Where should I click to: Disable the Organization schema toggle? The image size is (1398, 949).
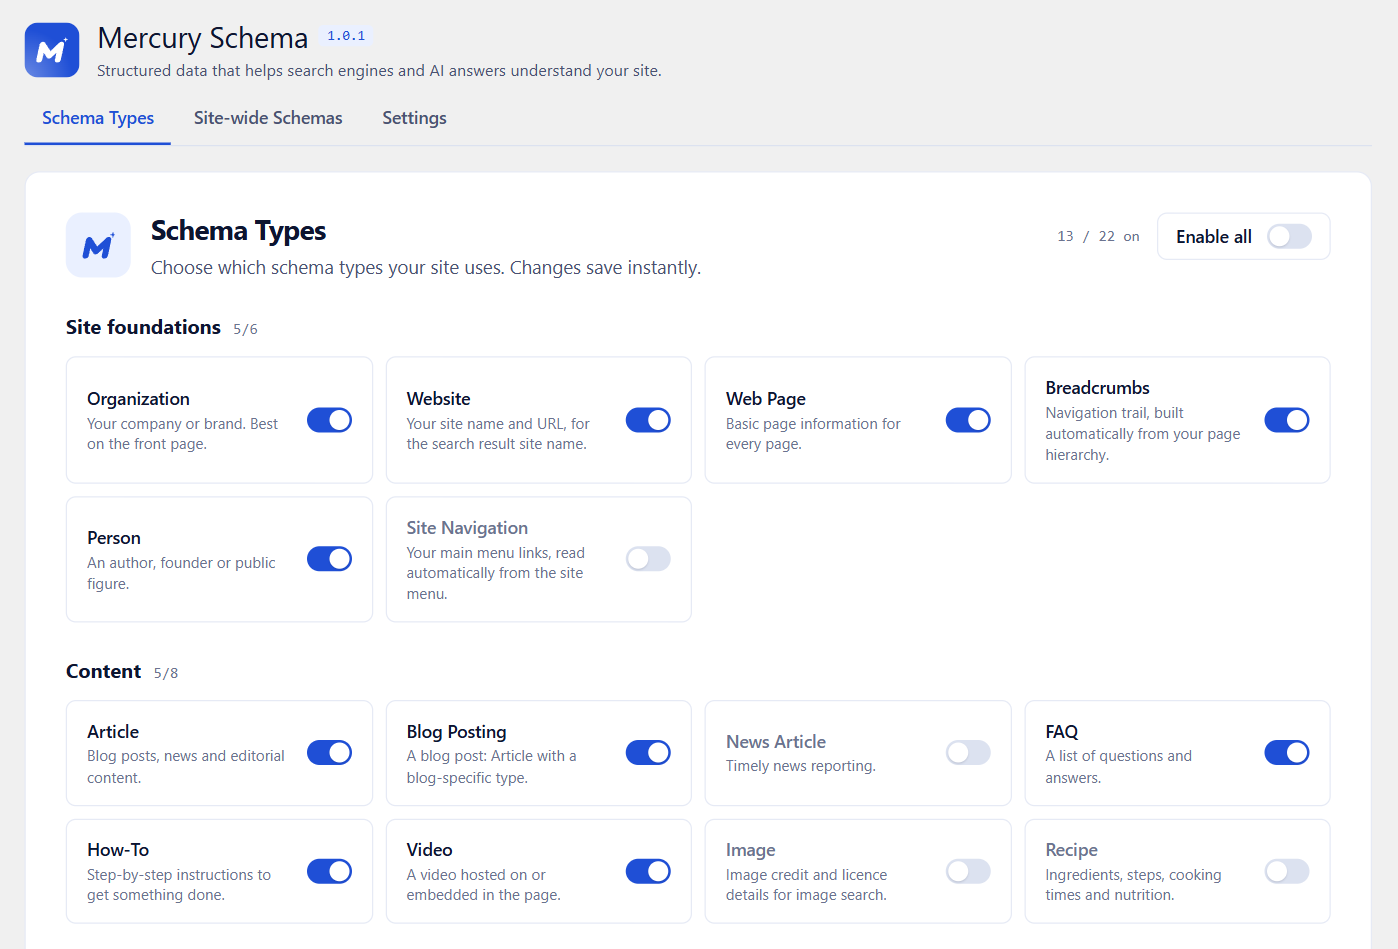(329, 420)
